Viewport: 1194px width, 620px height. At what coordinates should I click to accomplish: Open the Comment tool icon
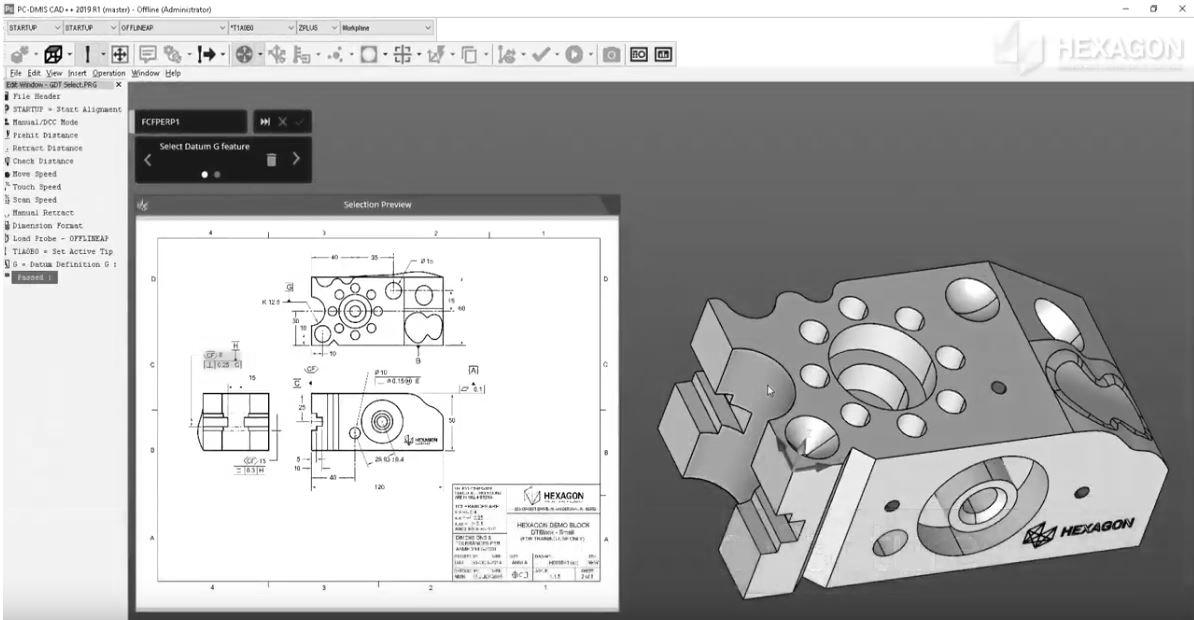coord(148,53)
